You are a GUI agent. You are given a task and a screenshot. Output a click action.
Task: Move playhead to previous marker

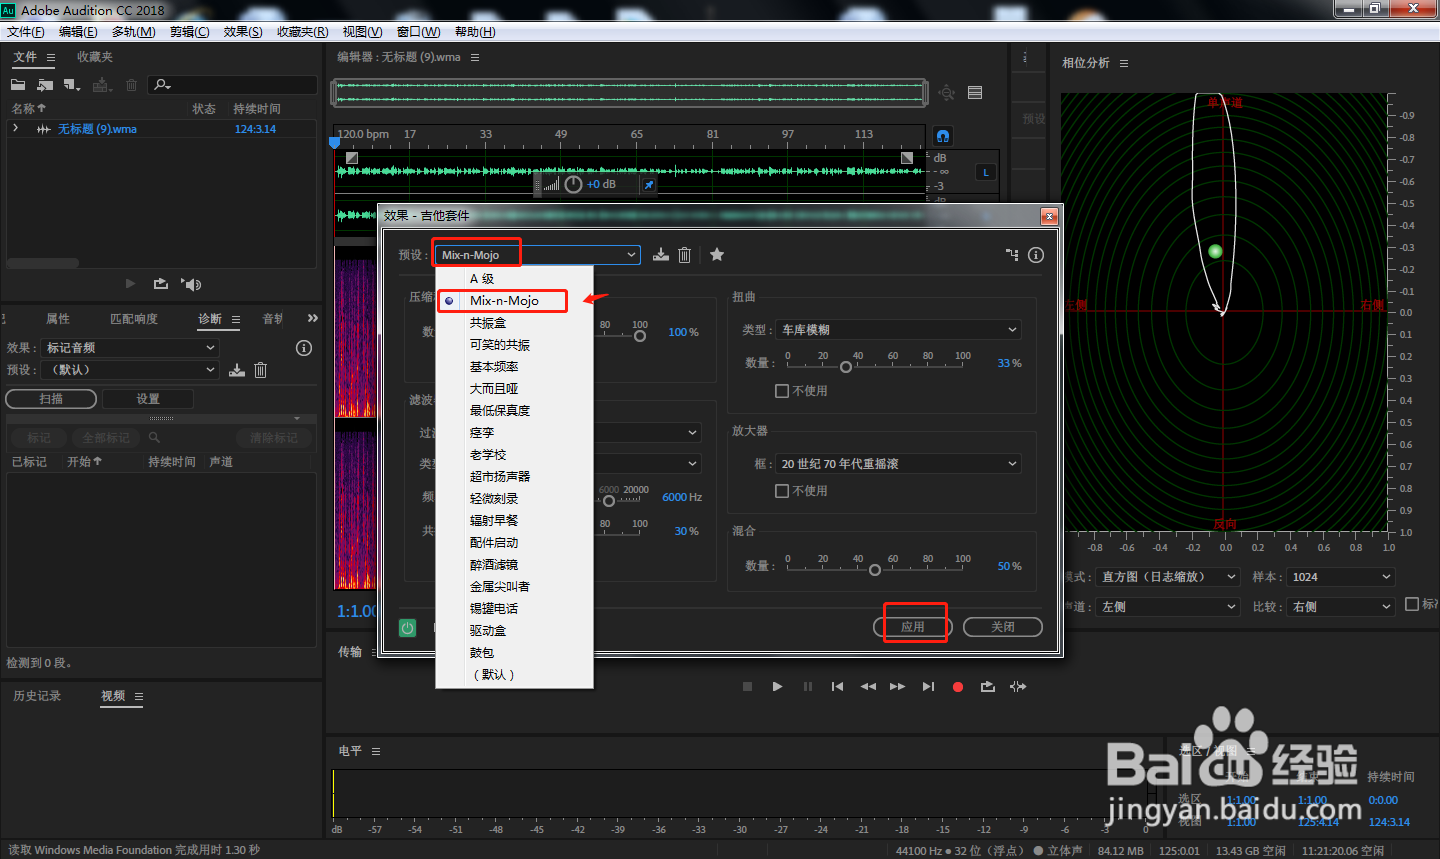click(x=837, y=687)
